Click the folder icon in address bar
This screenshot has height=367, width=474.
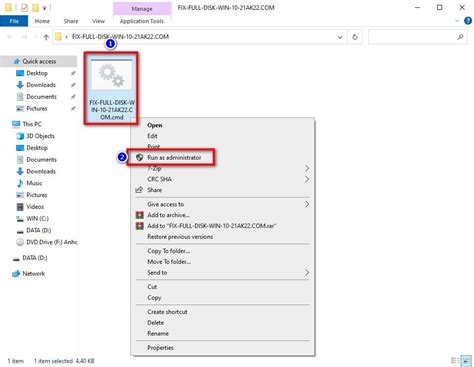[x=58, y=37]
